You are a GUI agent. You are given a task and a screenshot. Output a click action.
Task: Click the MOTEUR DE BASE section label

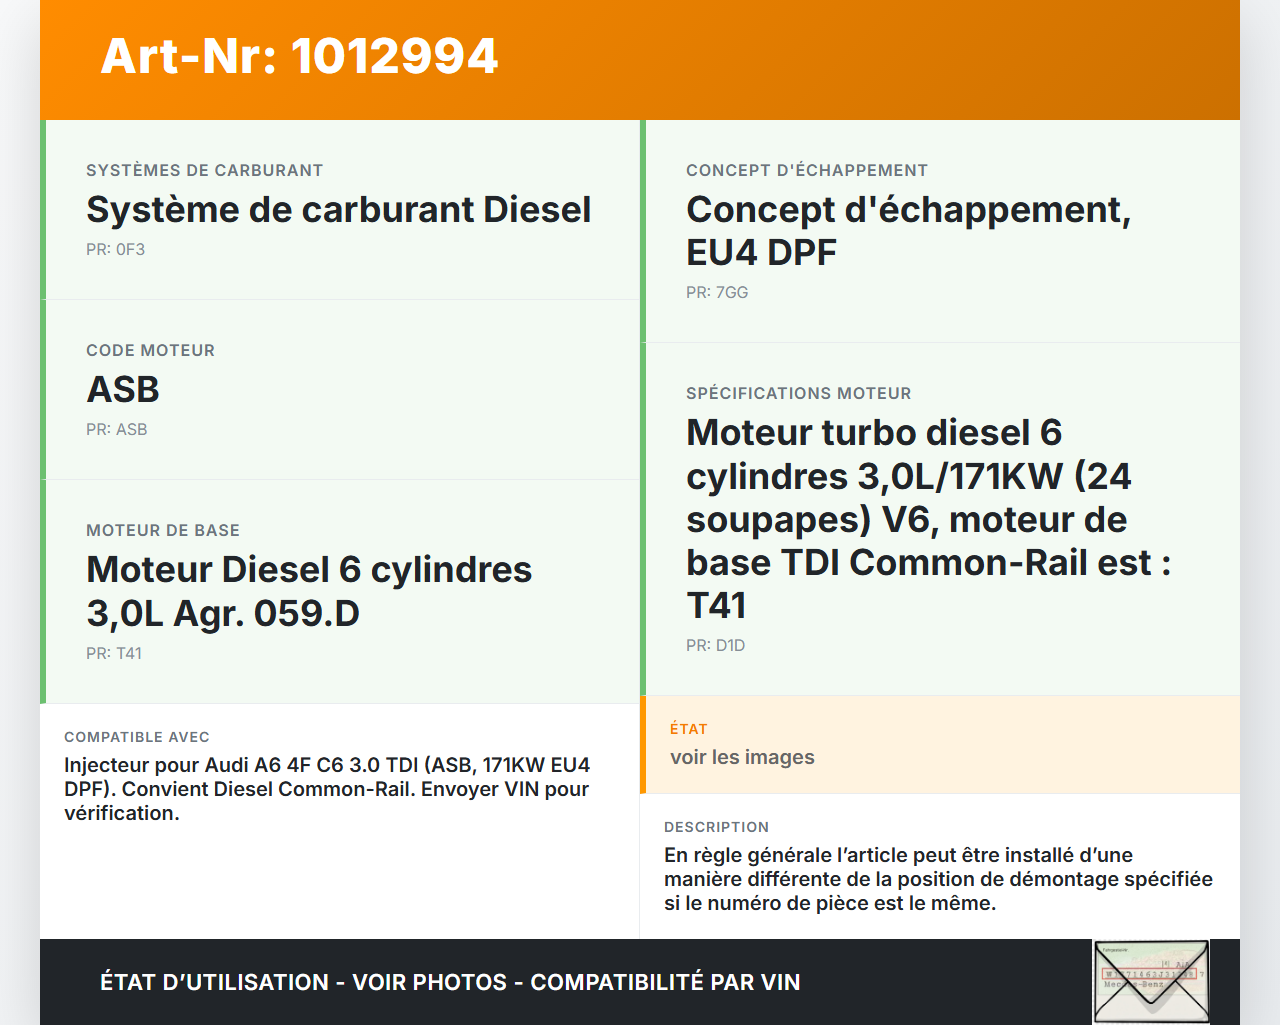pos(163,531)
